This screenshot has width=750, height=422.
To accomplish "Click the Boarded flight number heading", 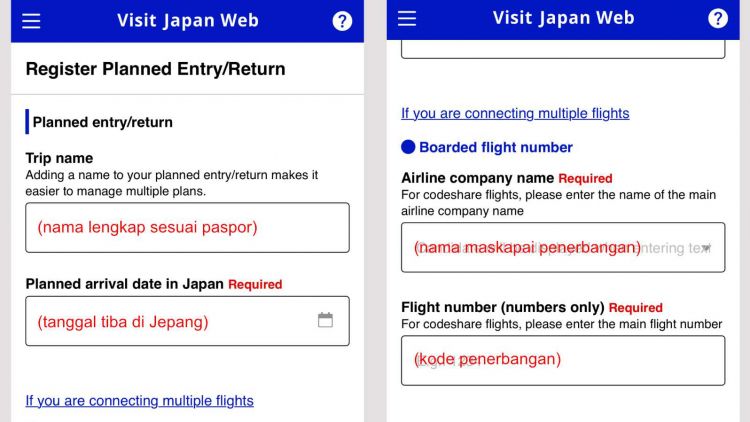I will [x=496, y=147].
